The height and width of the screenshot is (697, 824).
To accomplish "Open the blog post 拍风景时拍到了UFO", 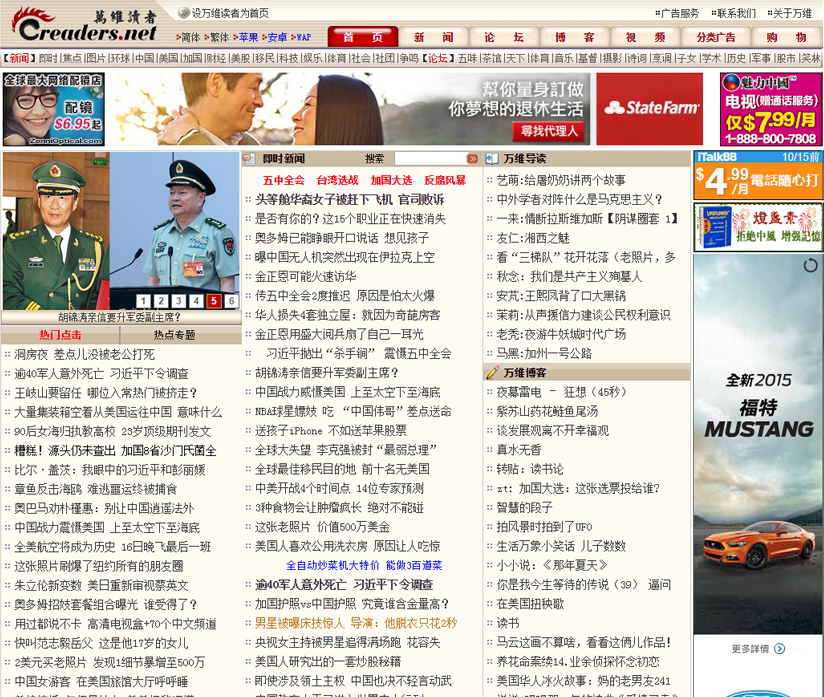I will (544, 527).
